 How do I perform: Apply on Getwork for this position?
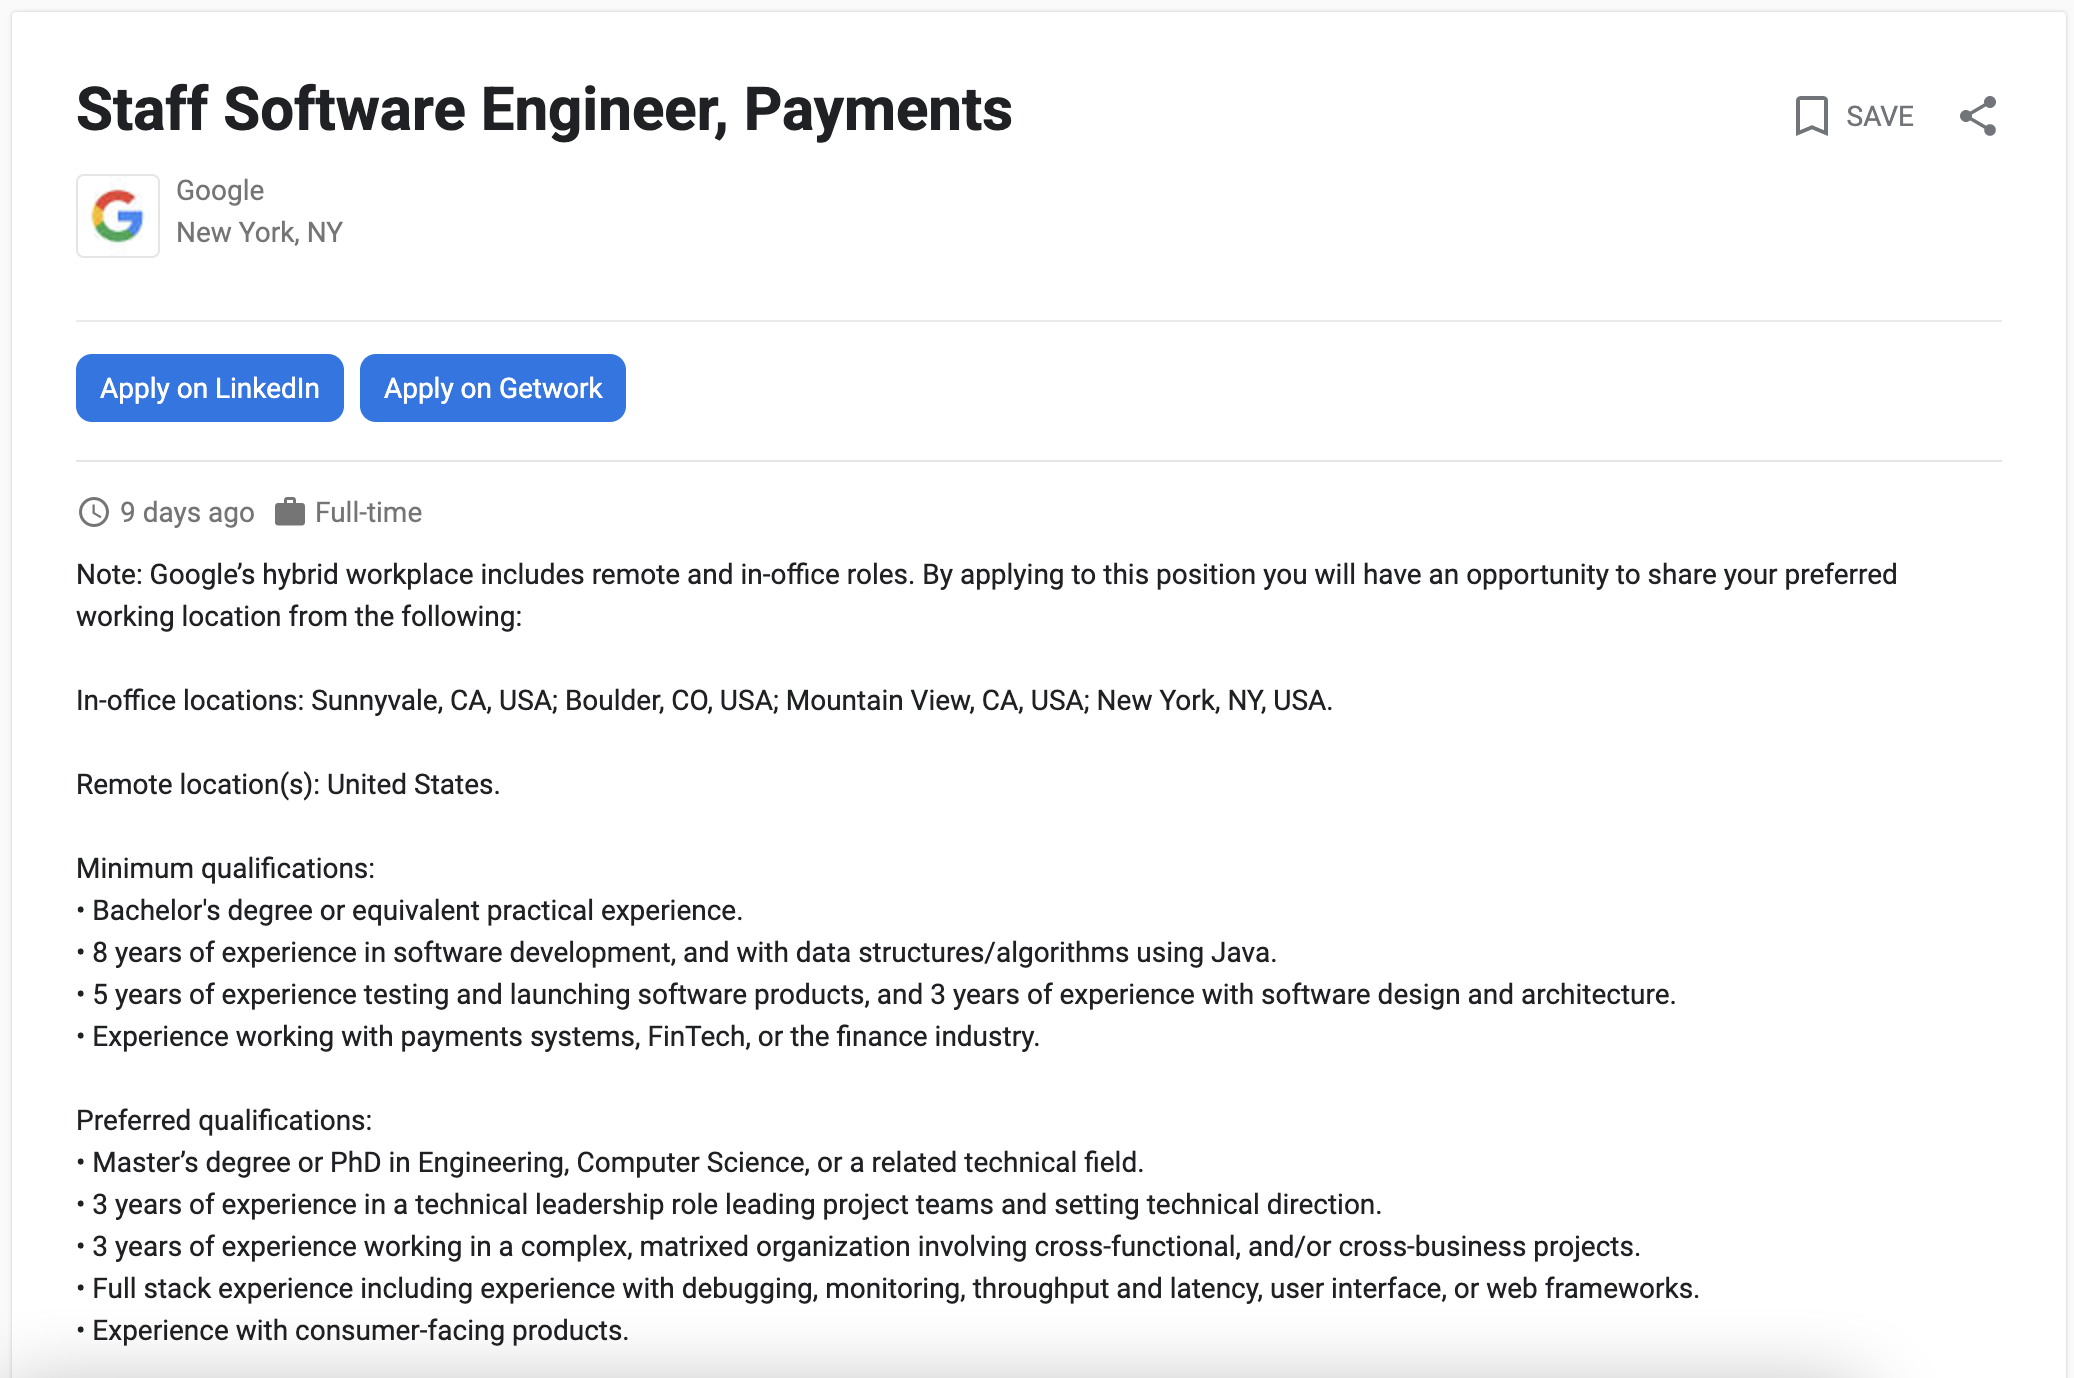pos(493,388)
